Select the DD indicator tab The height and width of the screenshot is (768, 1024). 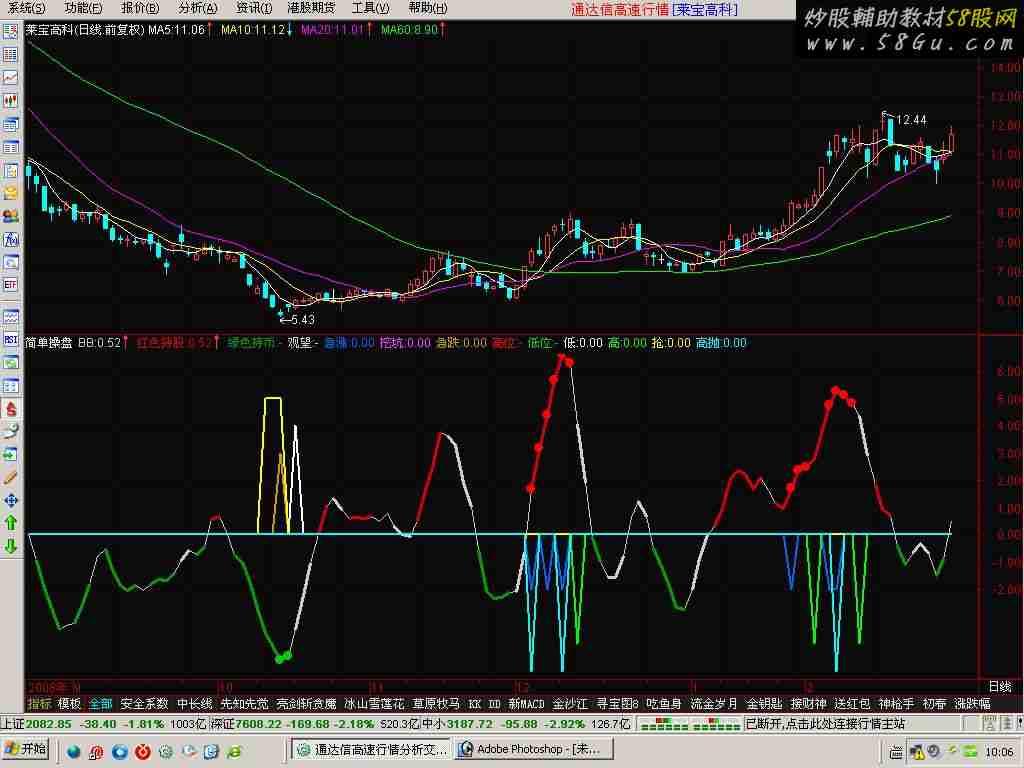click(494, 703)
